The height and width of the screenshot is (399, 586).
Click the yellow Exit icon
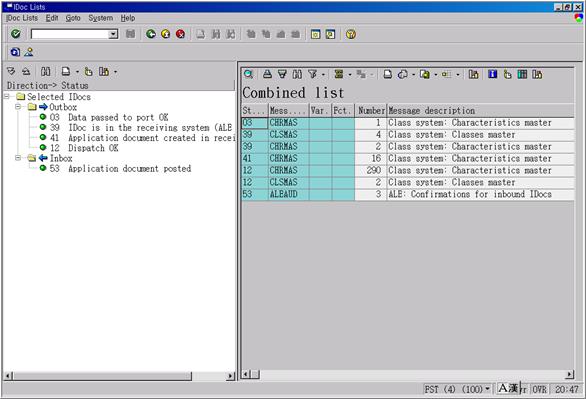click(166, 34)
